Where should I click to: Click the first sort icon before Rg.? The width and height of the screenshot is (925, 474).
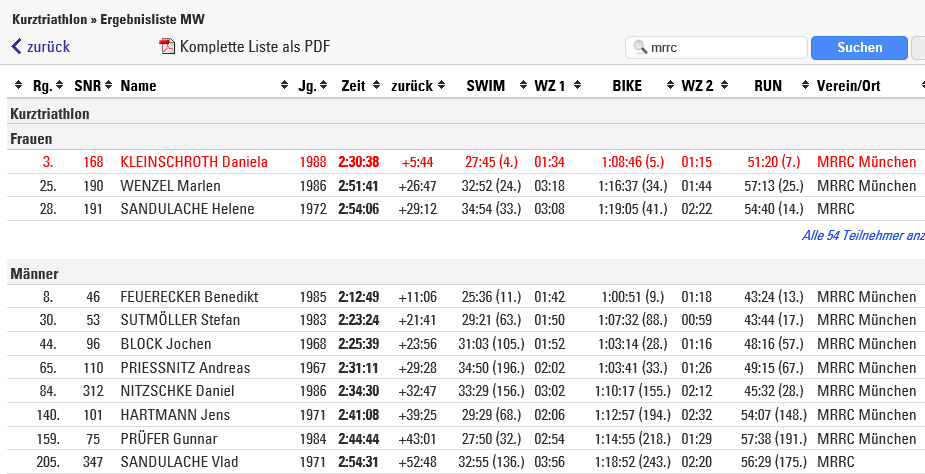click(19, 86)
